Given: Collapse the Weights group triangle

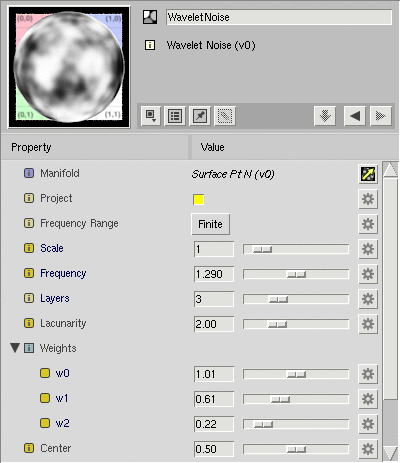Looking at the screenshot, I should 15,348.
